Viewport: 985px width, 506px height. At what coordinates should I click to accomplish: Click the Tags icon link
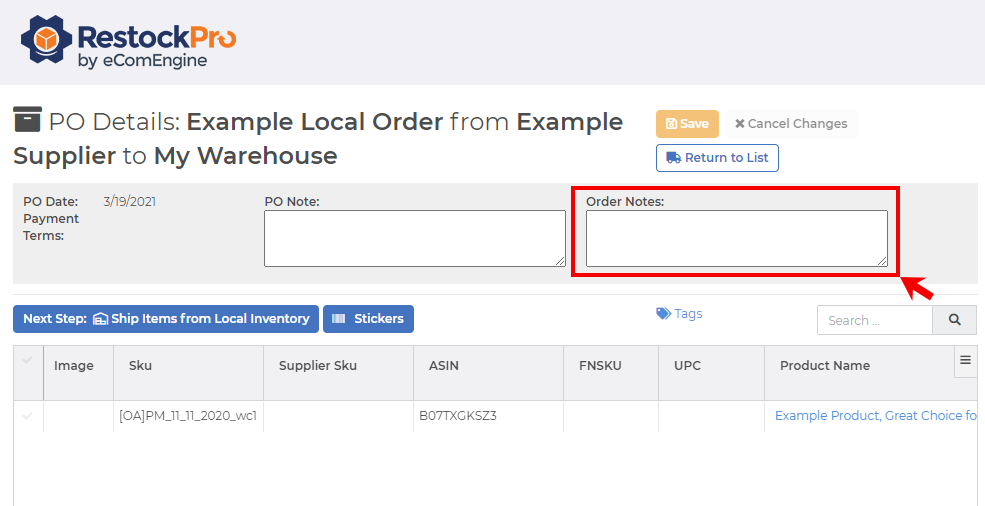pos(679,314)
